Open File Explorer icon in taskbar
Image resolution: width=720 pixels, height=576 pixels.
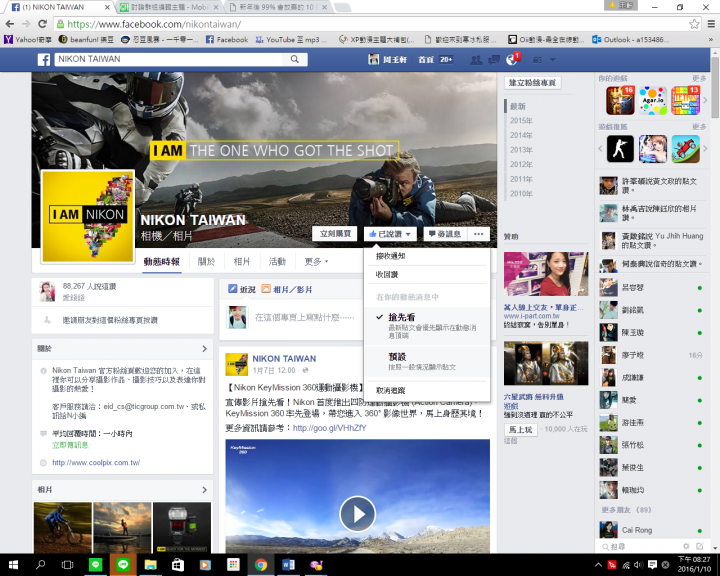(x=151, y=565)
